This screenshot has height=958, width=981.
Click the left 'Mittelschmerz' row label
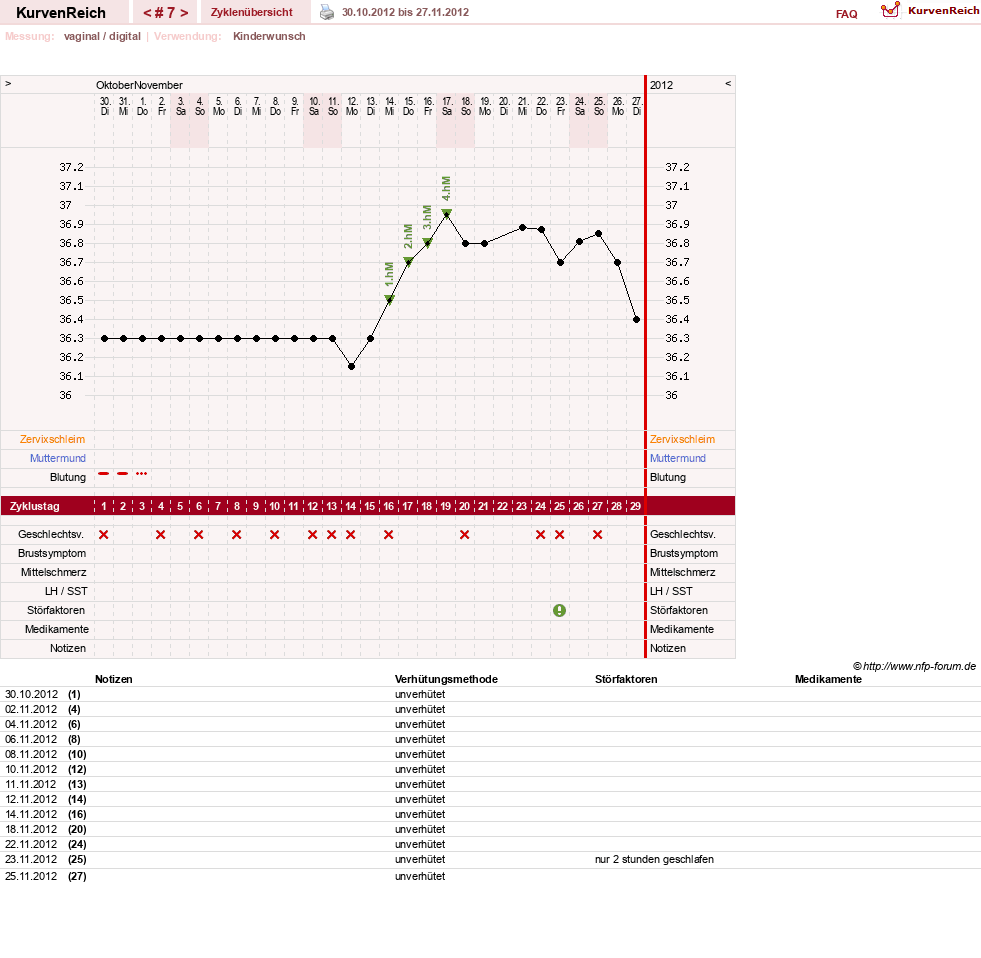point(54,572)
